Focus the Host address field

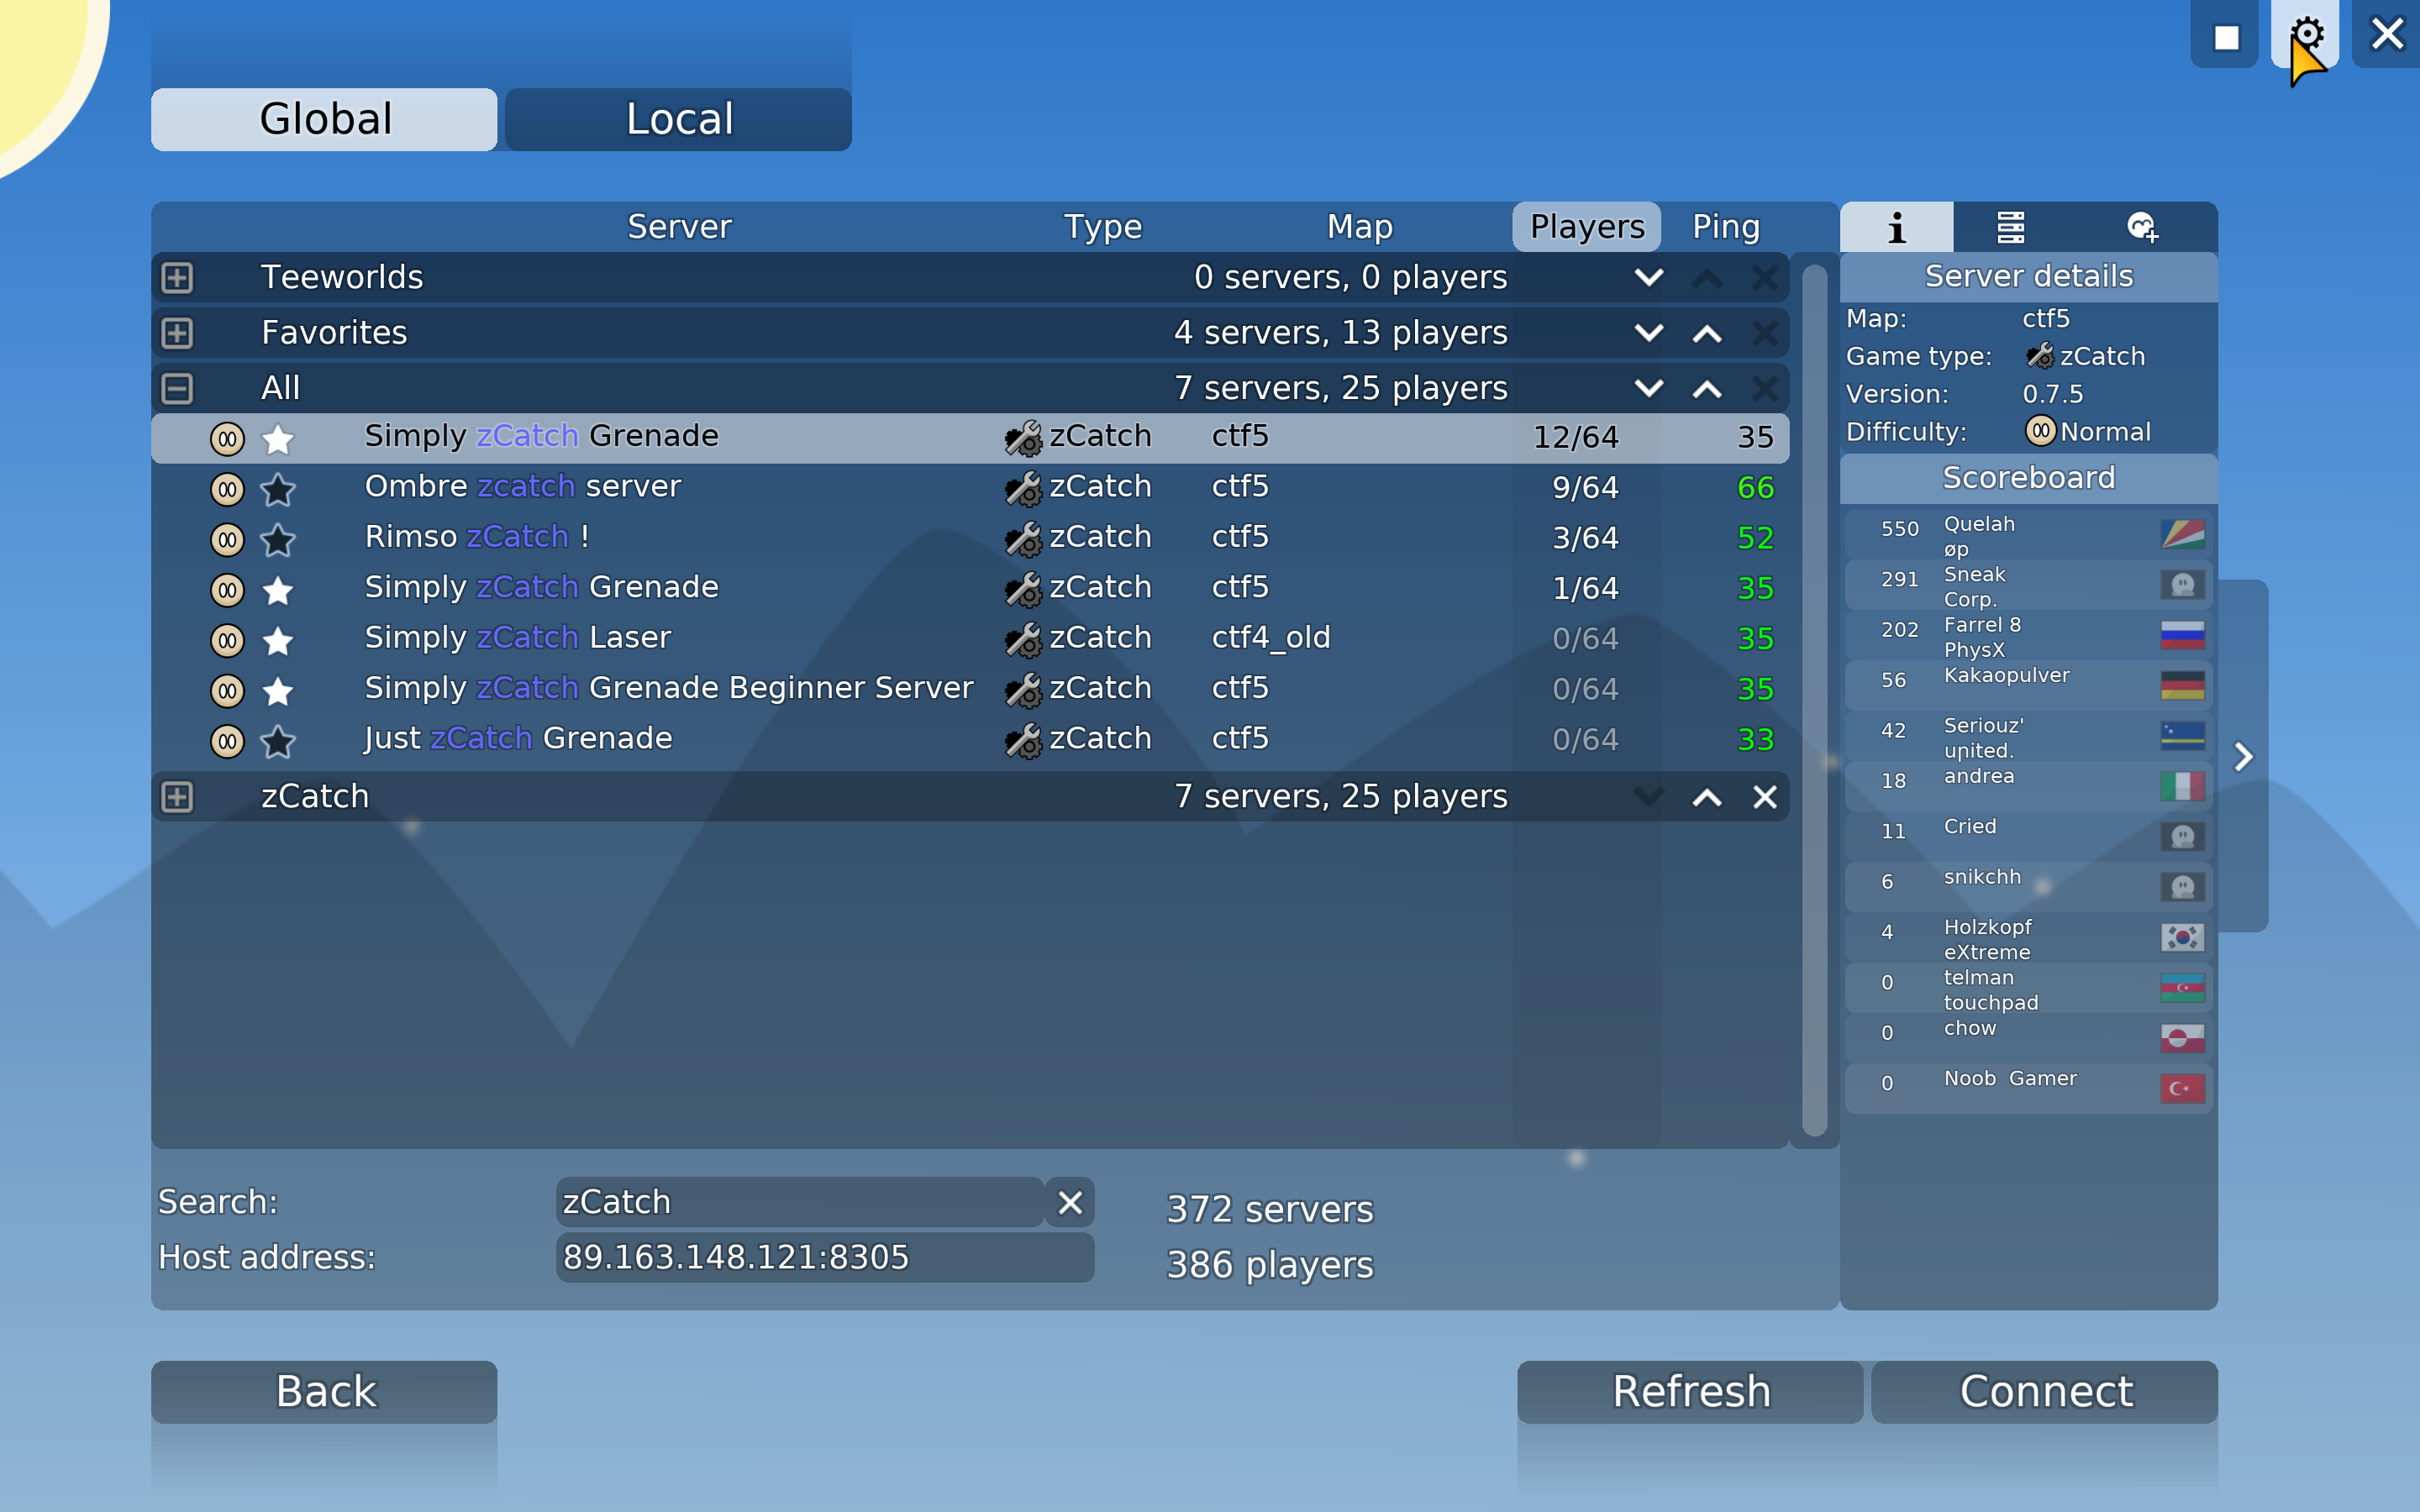825,1257
